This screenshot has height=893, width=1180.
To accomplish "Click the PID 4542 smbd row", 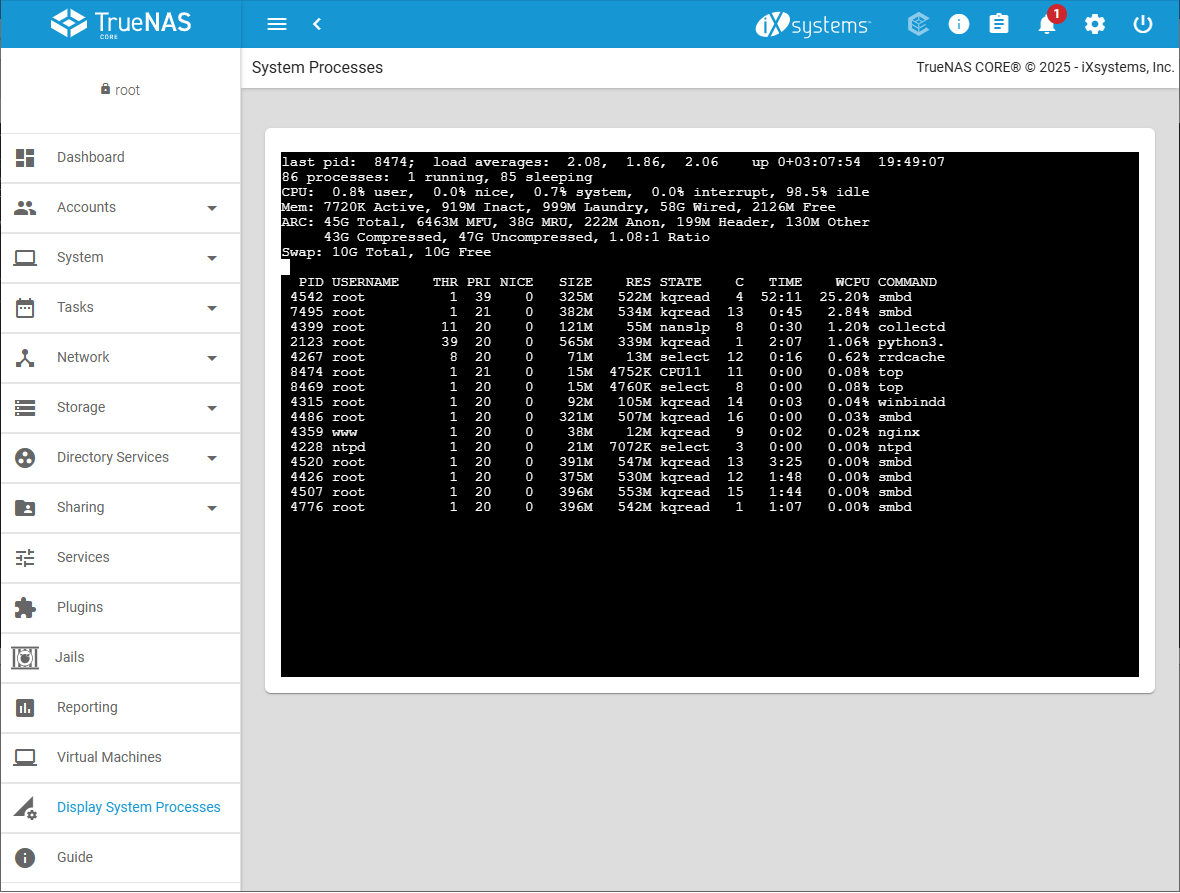I will (x=601, y=297).
